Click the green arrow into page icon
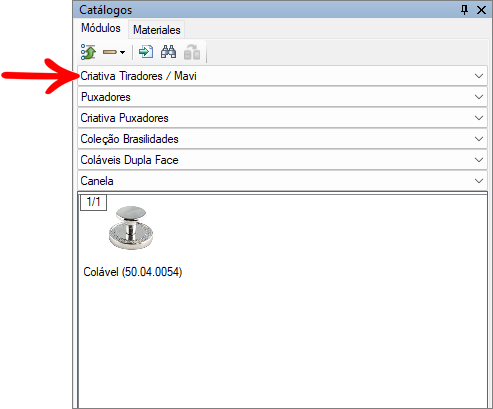This screenshot has width=493, height=409. click(146, 52)
